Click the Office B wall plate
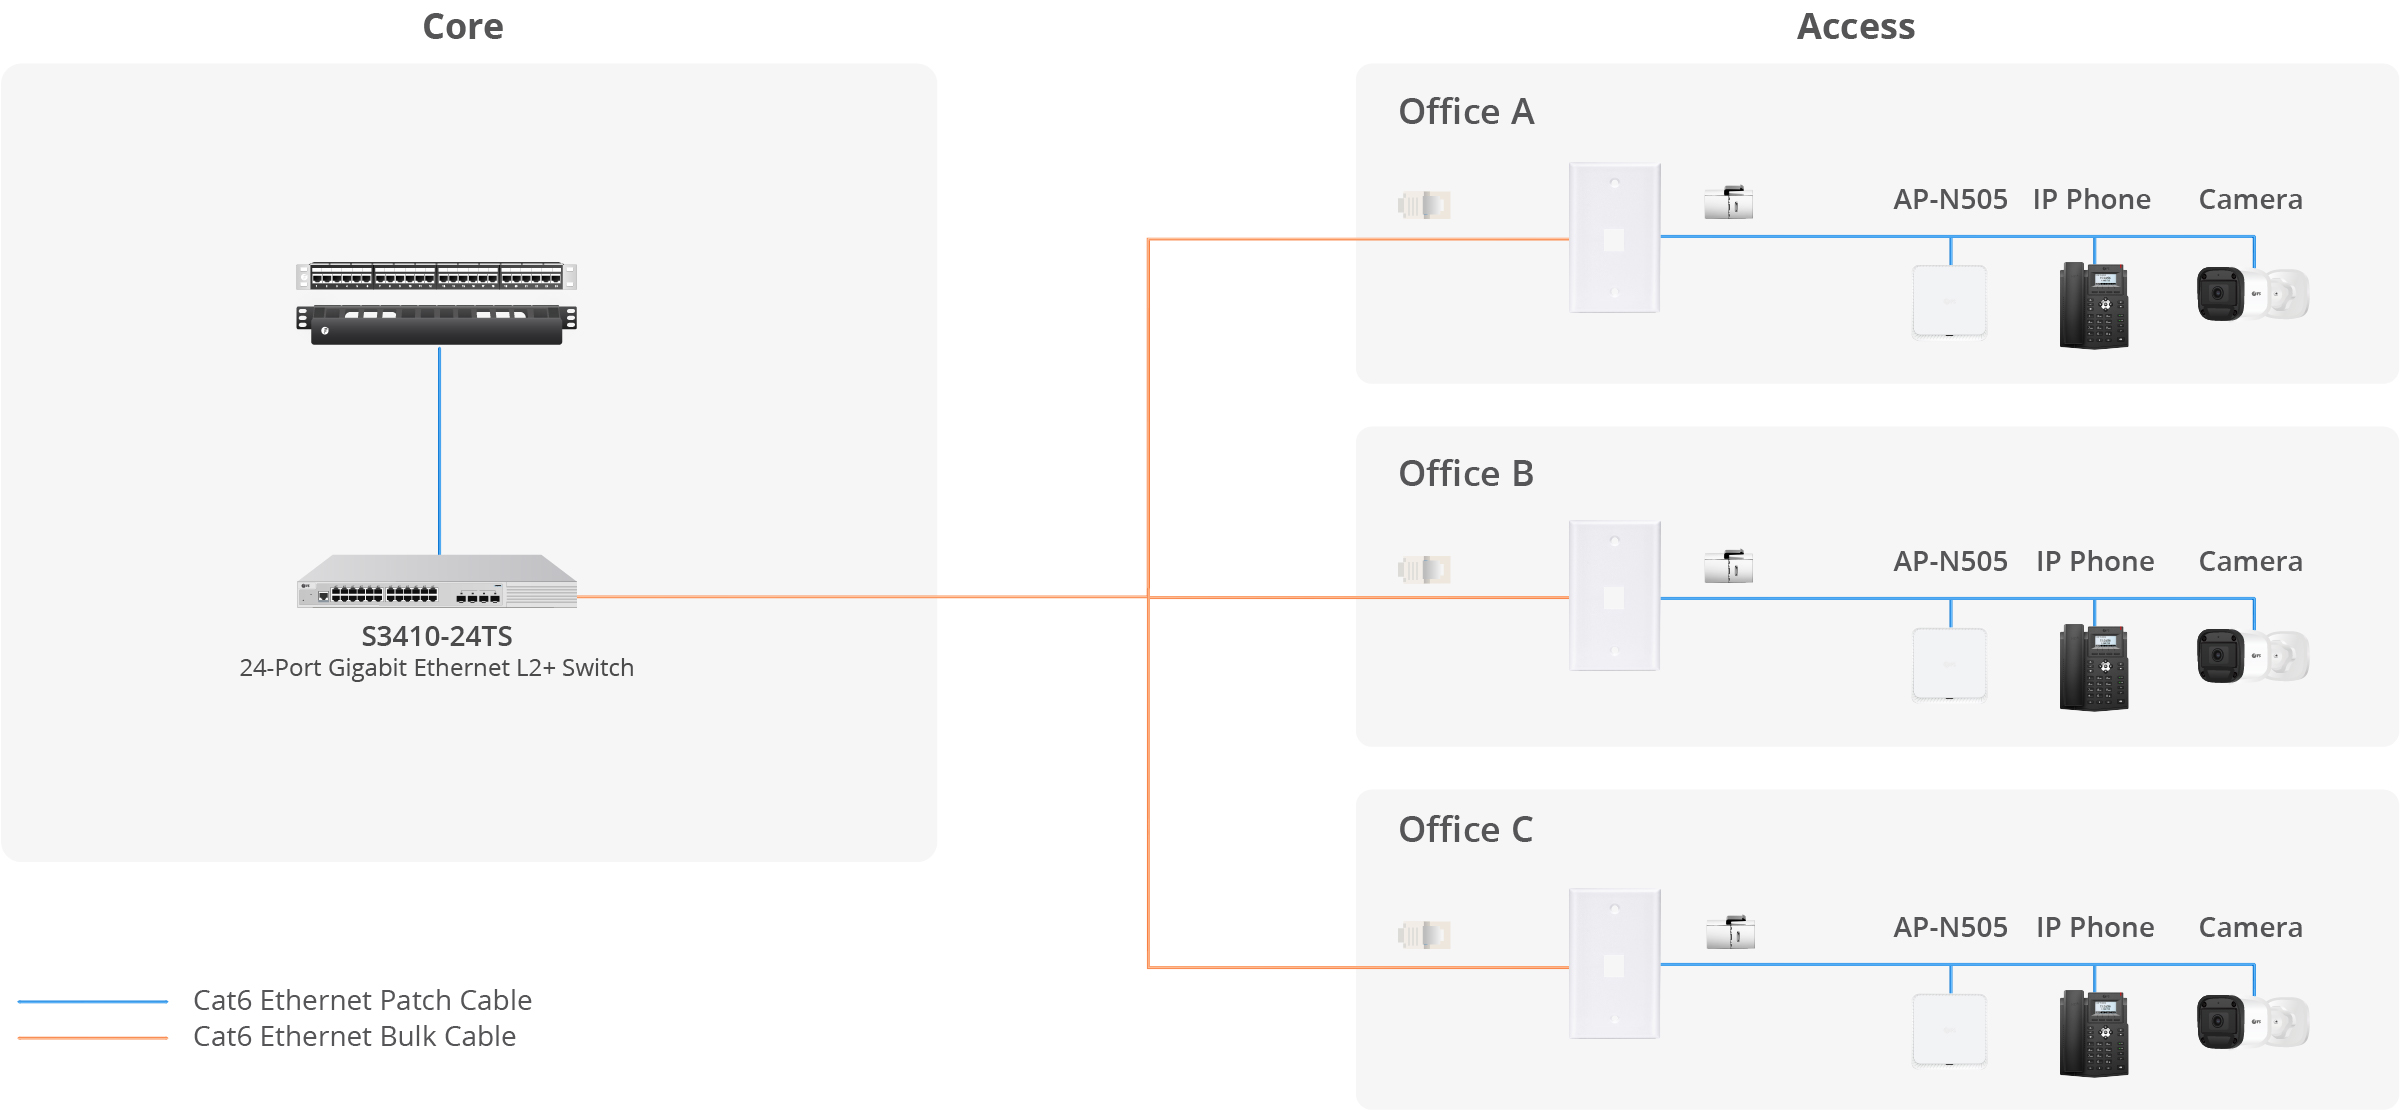 click(1615, 596)
